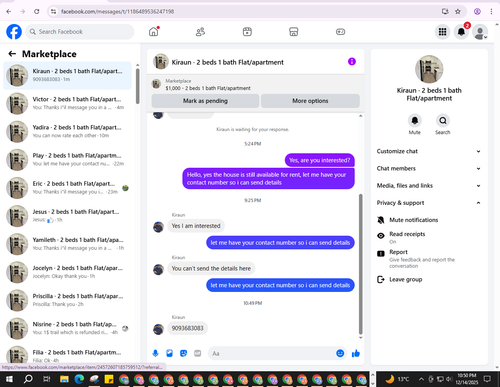Screen dimensions: 500x387
Task: Expand Customize chat section
Action: pyautogui.click(x=429, y=151)
